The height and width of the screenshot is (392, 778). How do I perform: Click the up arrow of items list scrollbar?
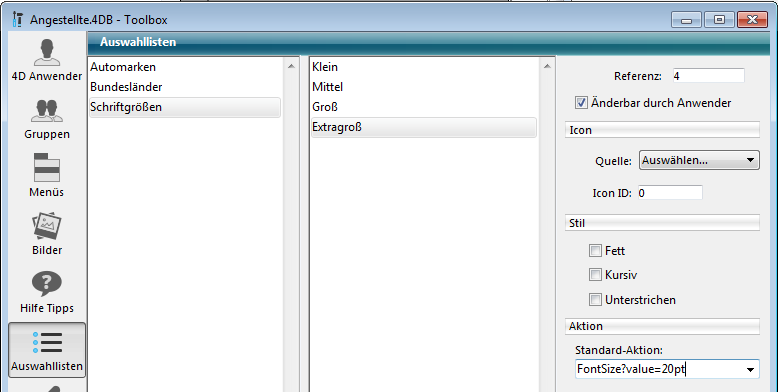pyautogui.click(x=547, y=66)
